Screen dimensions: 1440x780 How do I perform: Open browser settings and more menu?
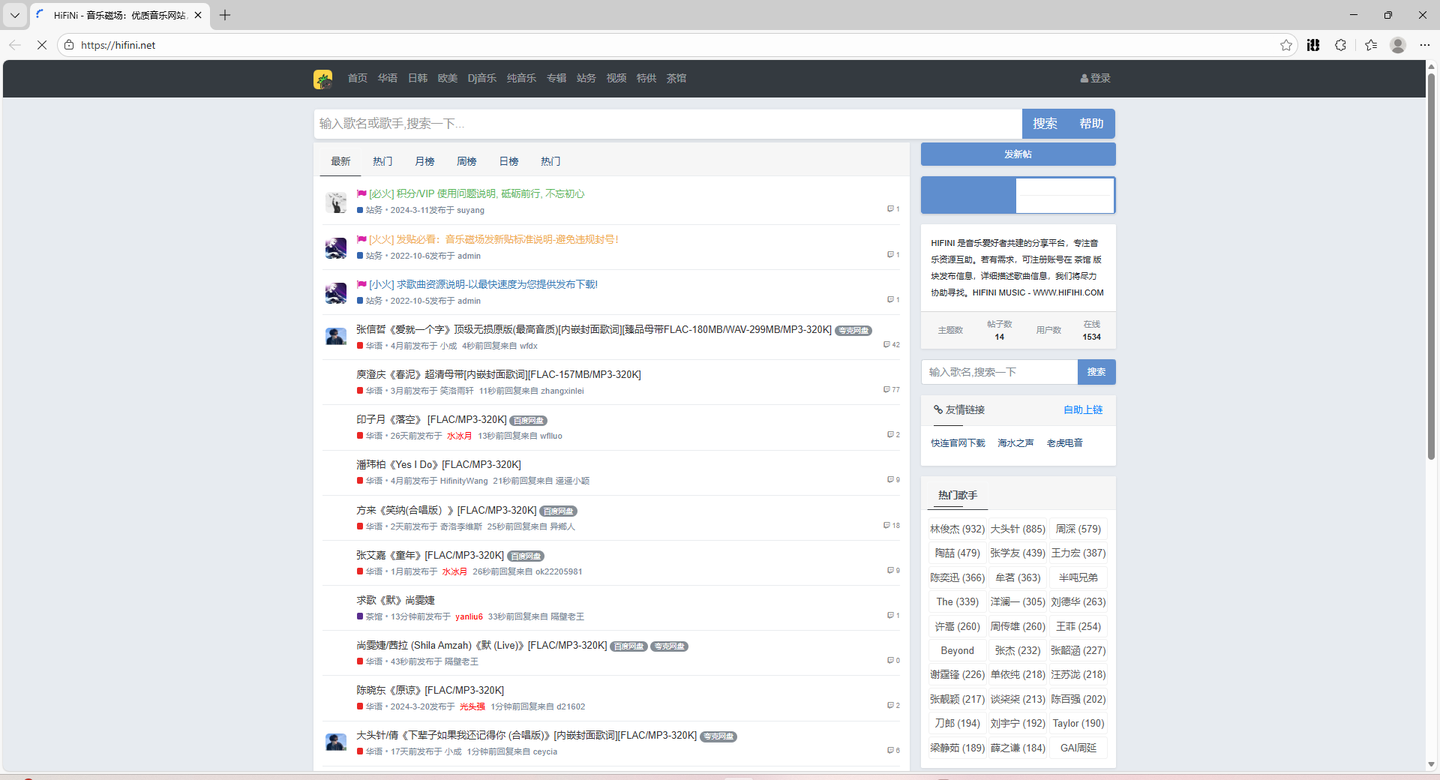pos(1425,45)
